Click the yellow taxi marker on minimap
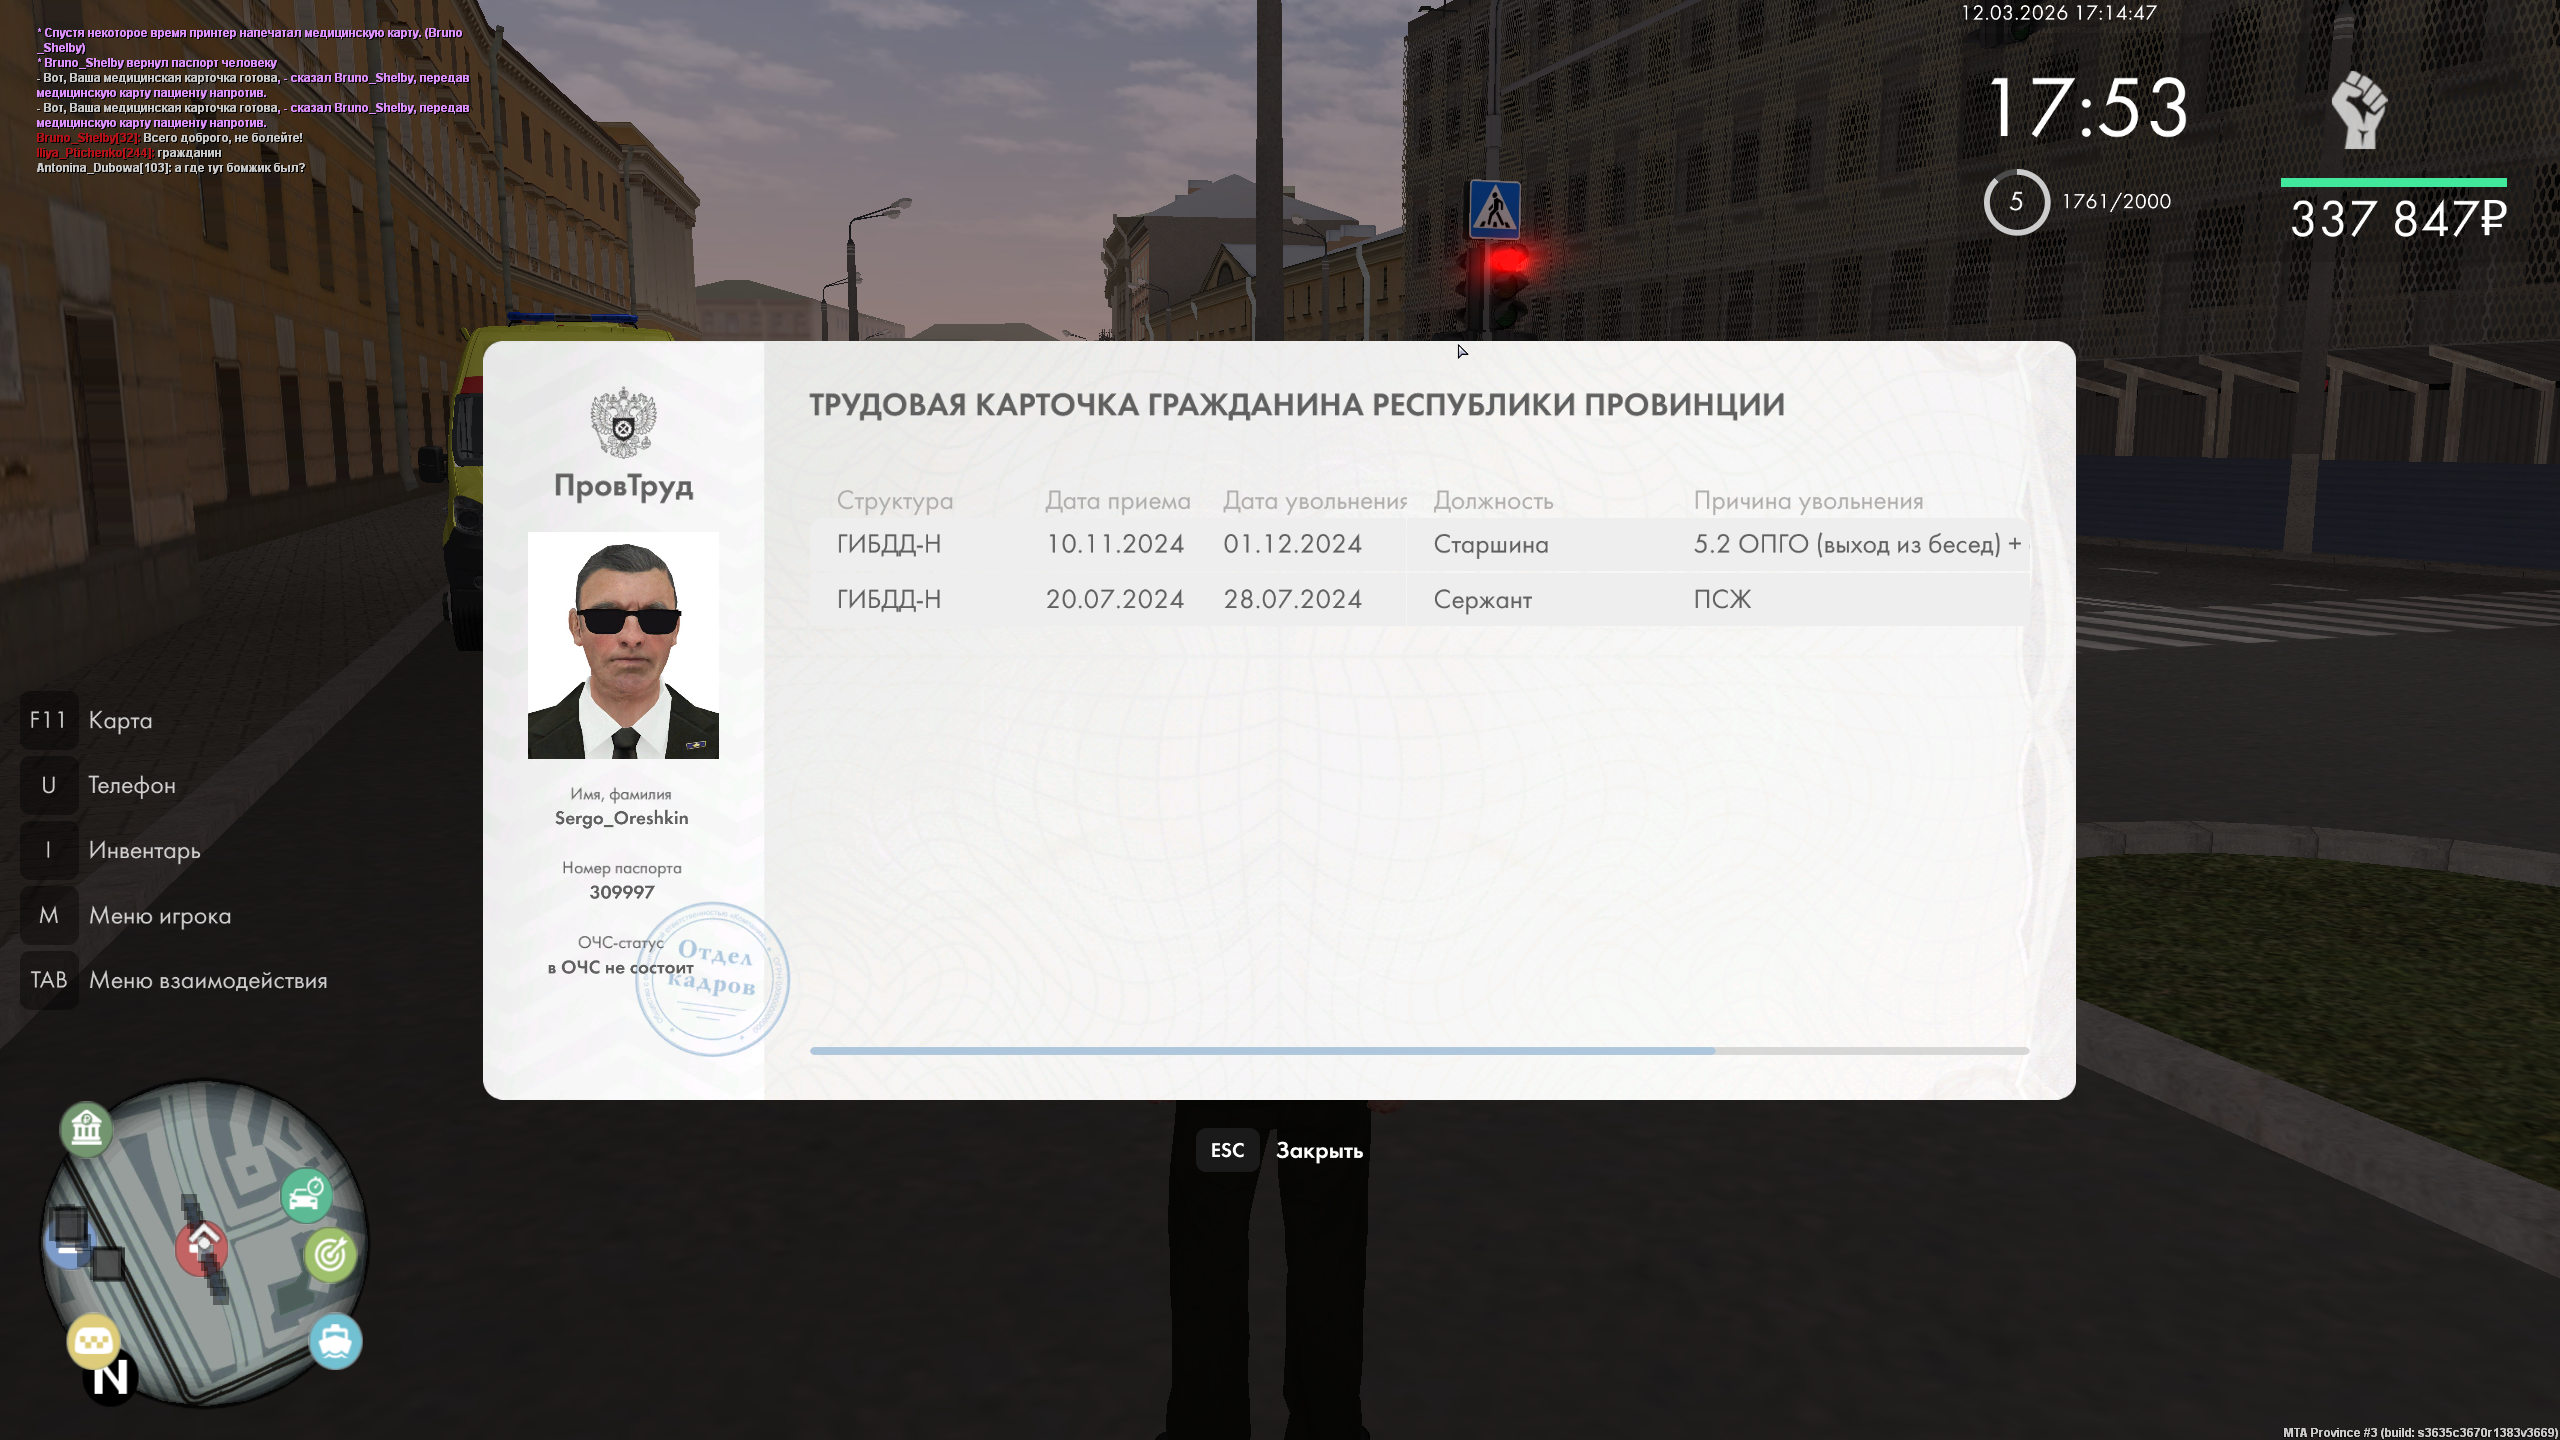 (x=94, y=1340)
